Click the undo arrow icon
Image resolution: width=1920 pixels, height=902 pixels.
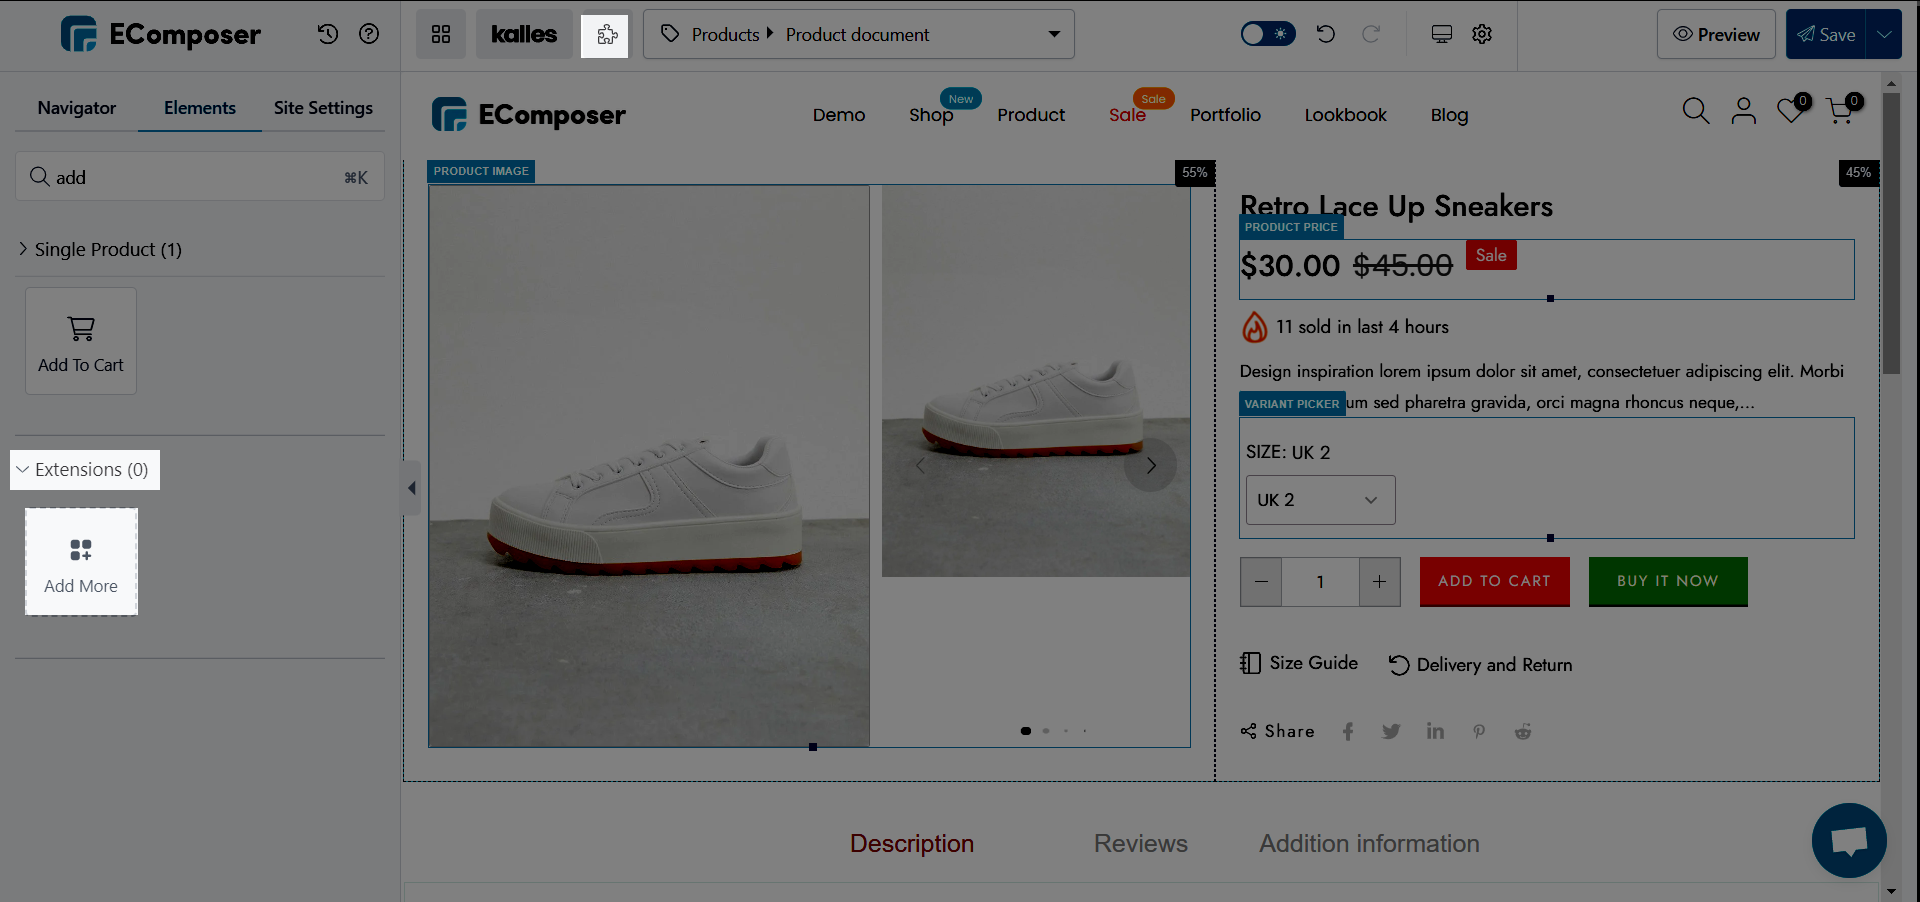coord(1326,34)
